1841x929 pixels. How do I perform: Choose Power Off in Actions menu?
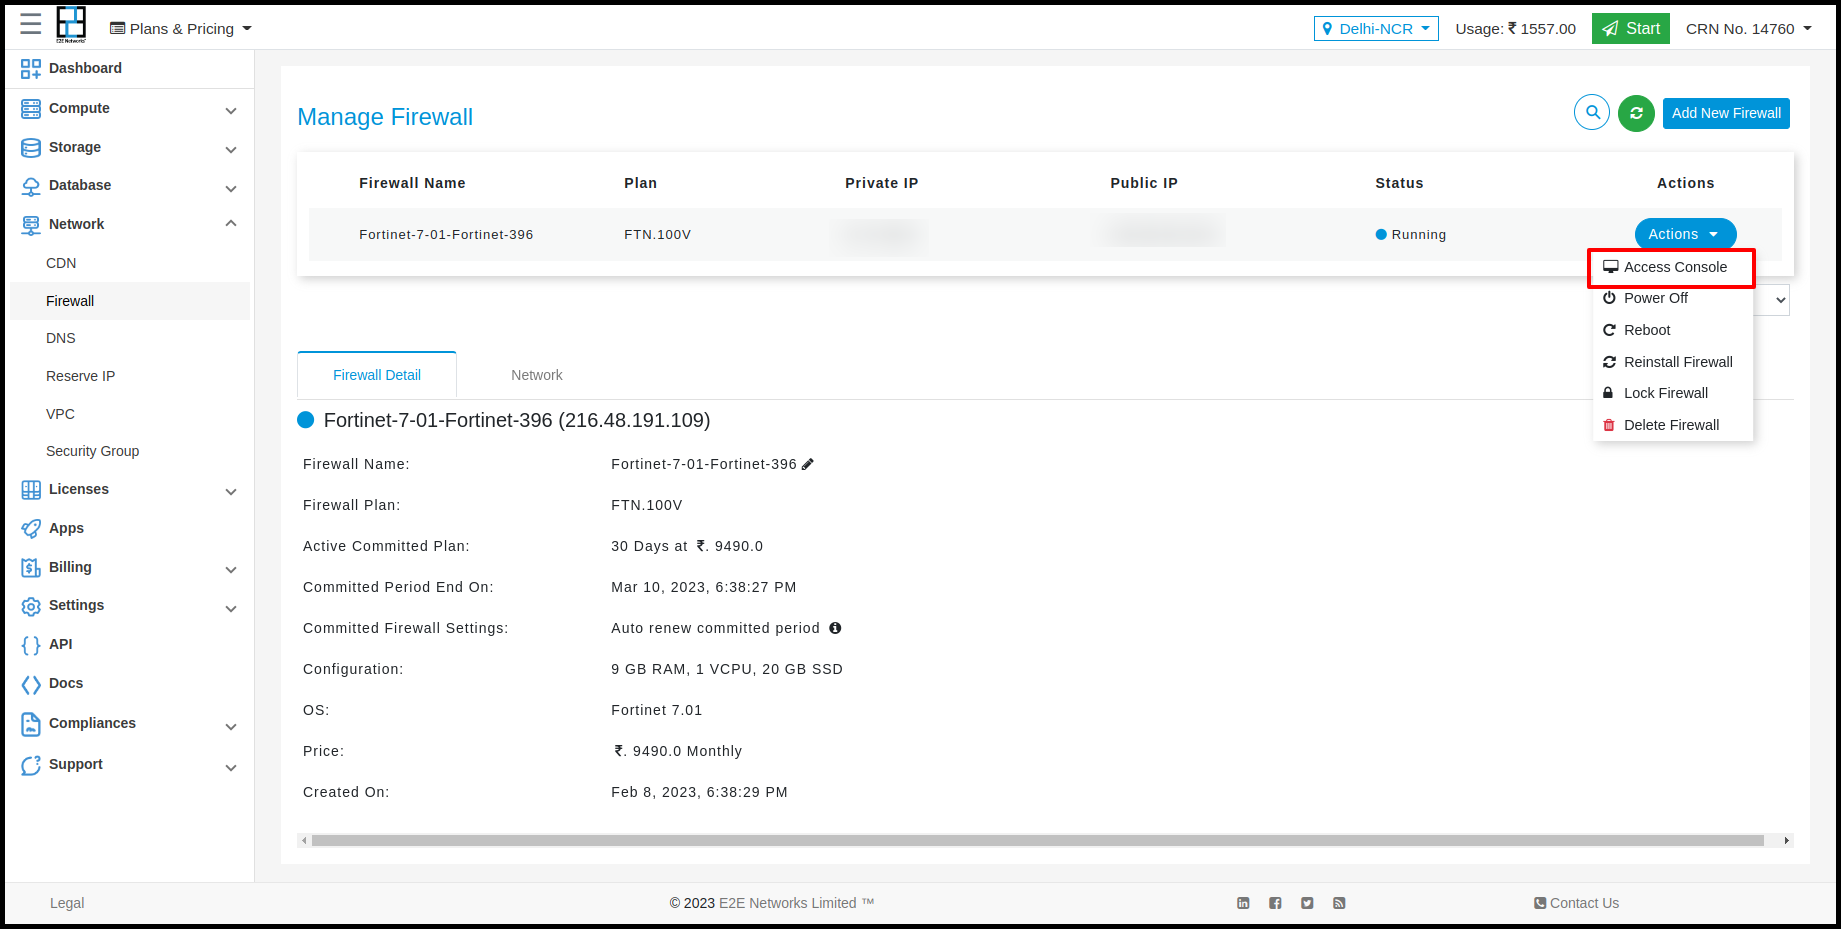pos(1672,298)
